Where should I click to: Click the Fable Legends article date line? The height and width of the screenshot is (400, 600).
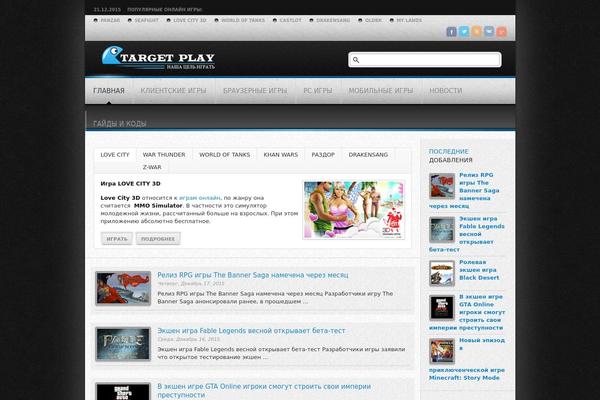[x=189, y=339]
